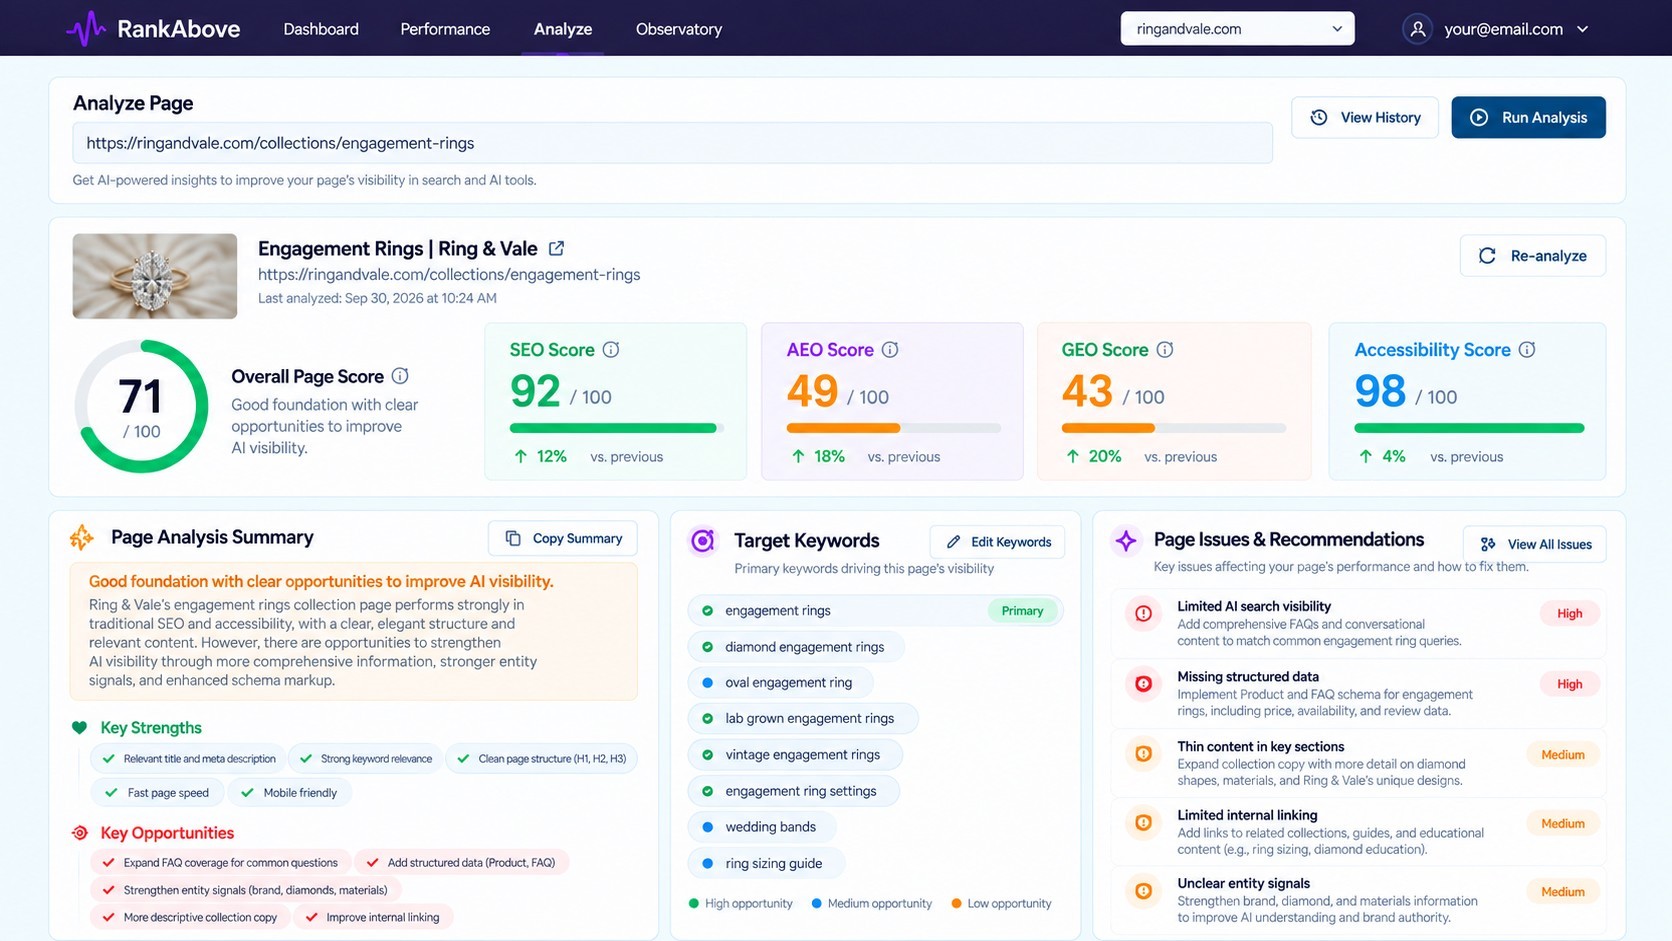Click the 'Fast page speed' strength chip
The width and height of the screenshot is (1672, 941).
157,793
